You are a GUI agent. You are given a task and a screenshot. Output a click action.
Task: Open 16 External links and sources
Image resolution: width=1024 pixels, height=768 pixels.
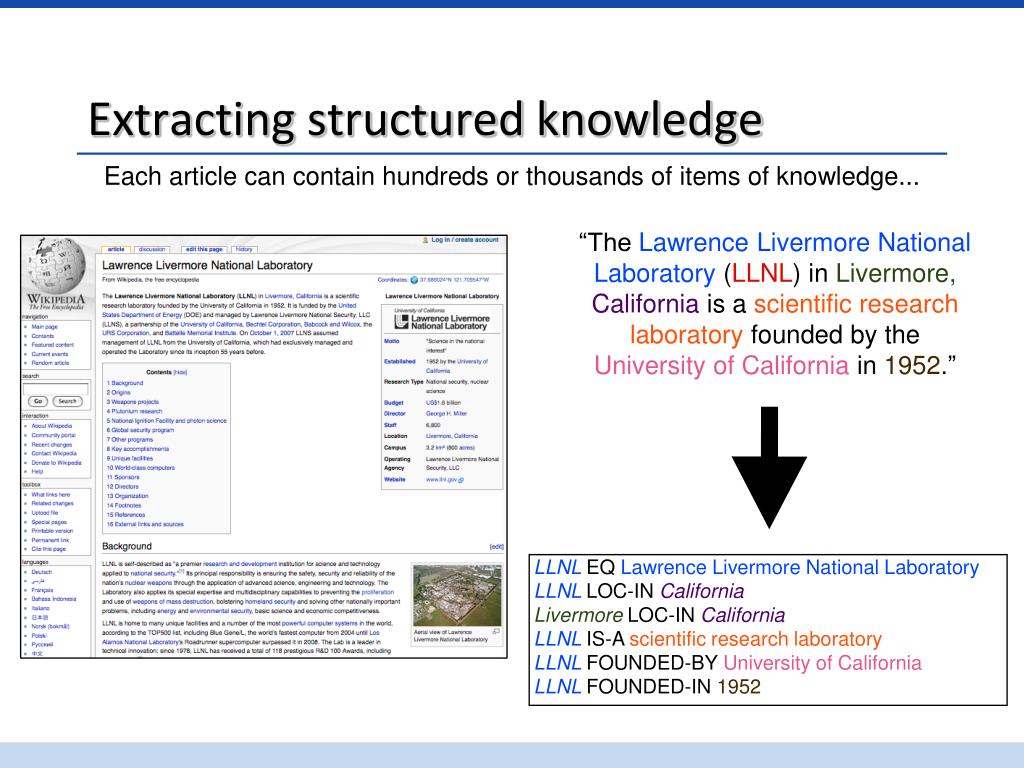(x=145, y=524)
